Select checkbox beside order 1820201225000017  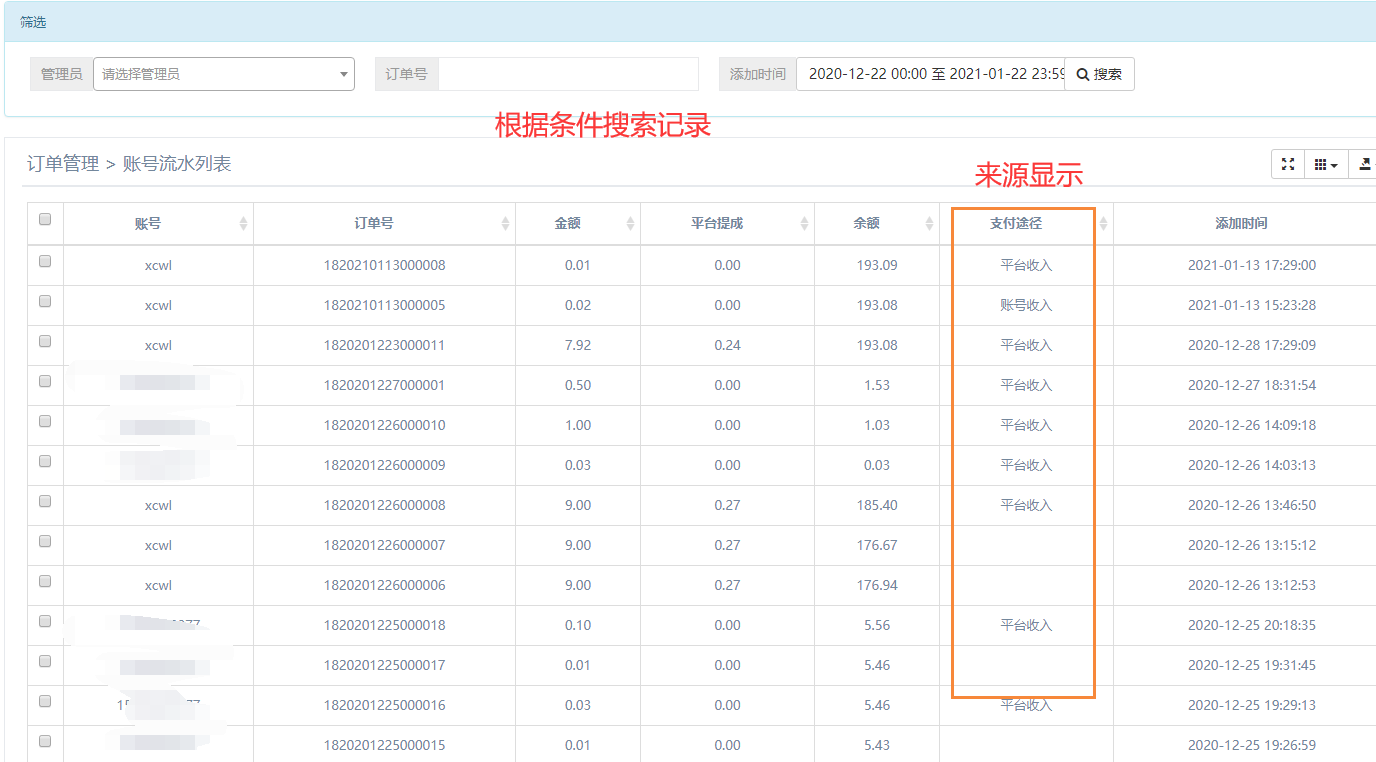tap(45, 661)
